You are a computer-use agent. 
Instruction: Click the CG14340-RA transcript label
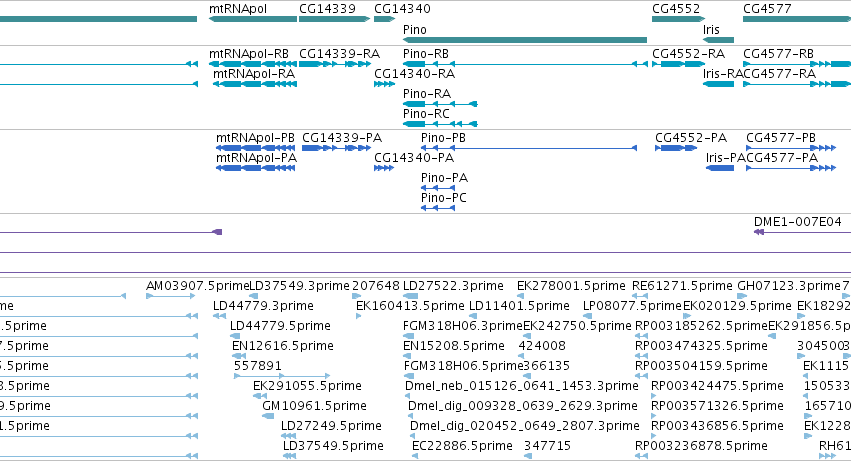point(415,74)
